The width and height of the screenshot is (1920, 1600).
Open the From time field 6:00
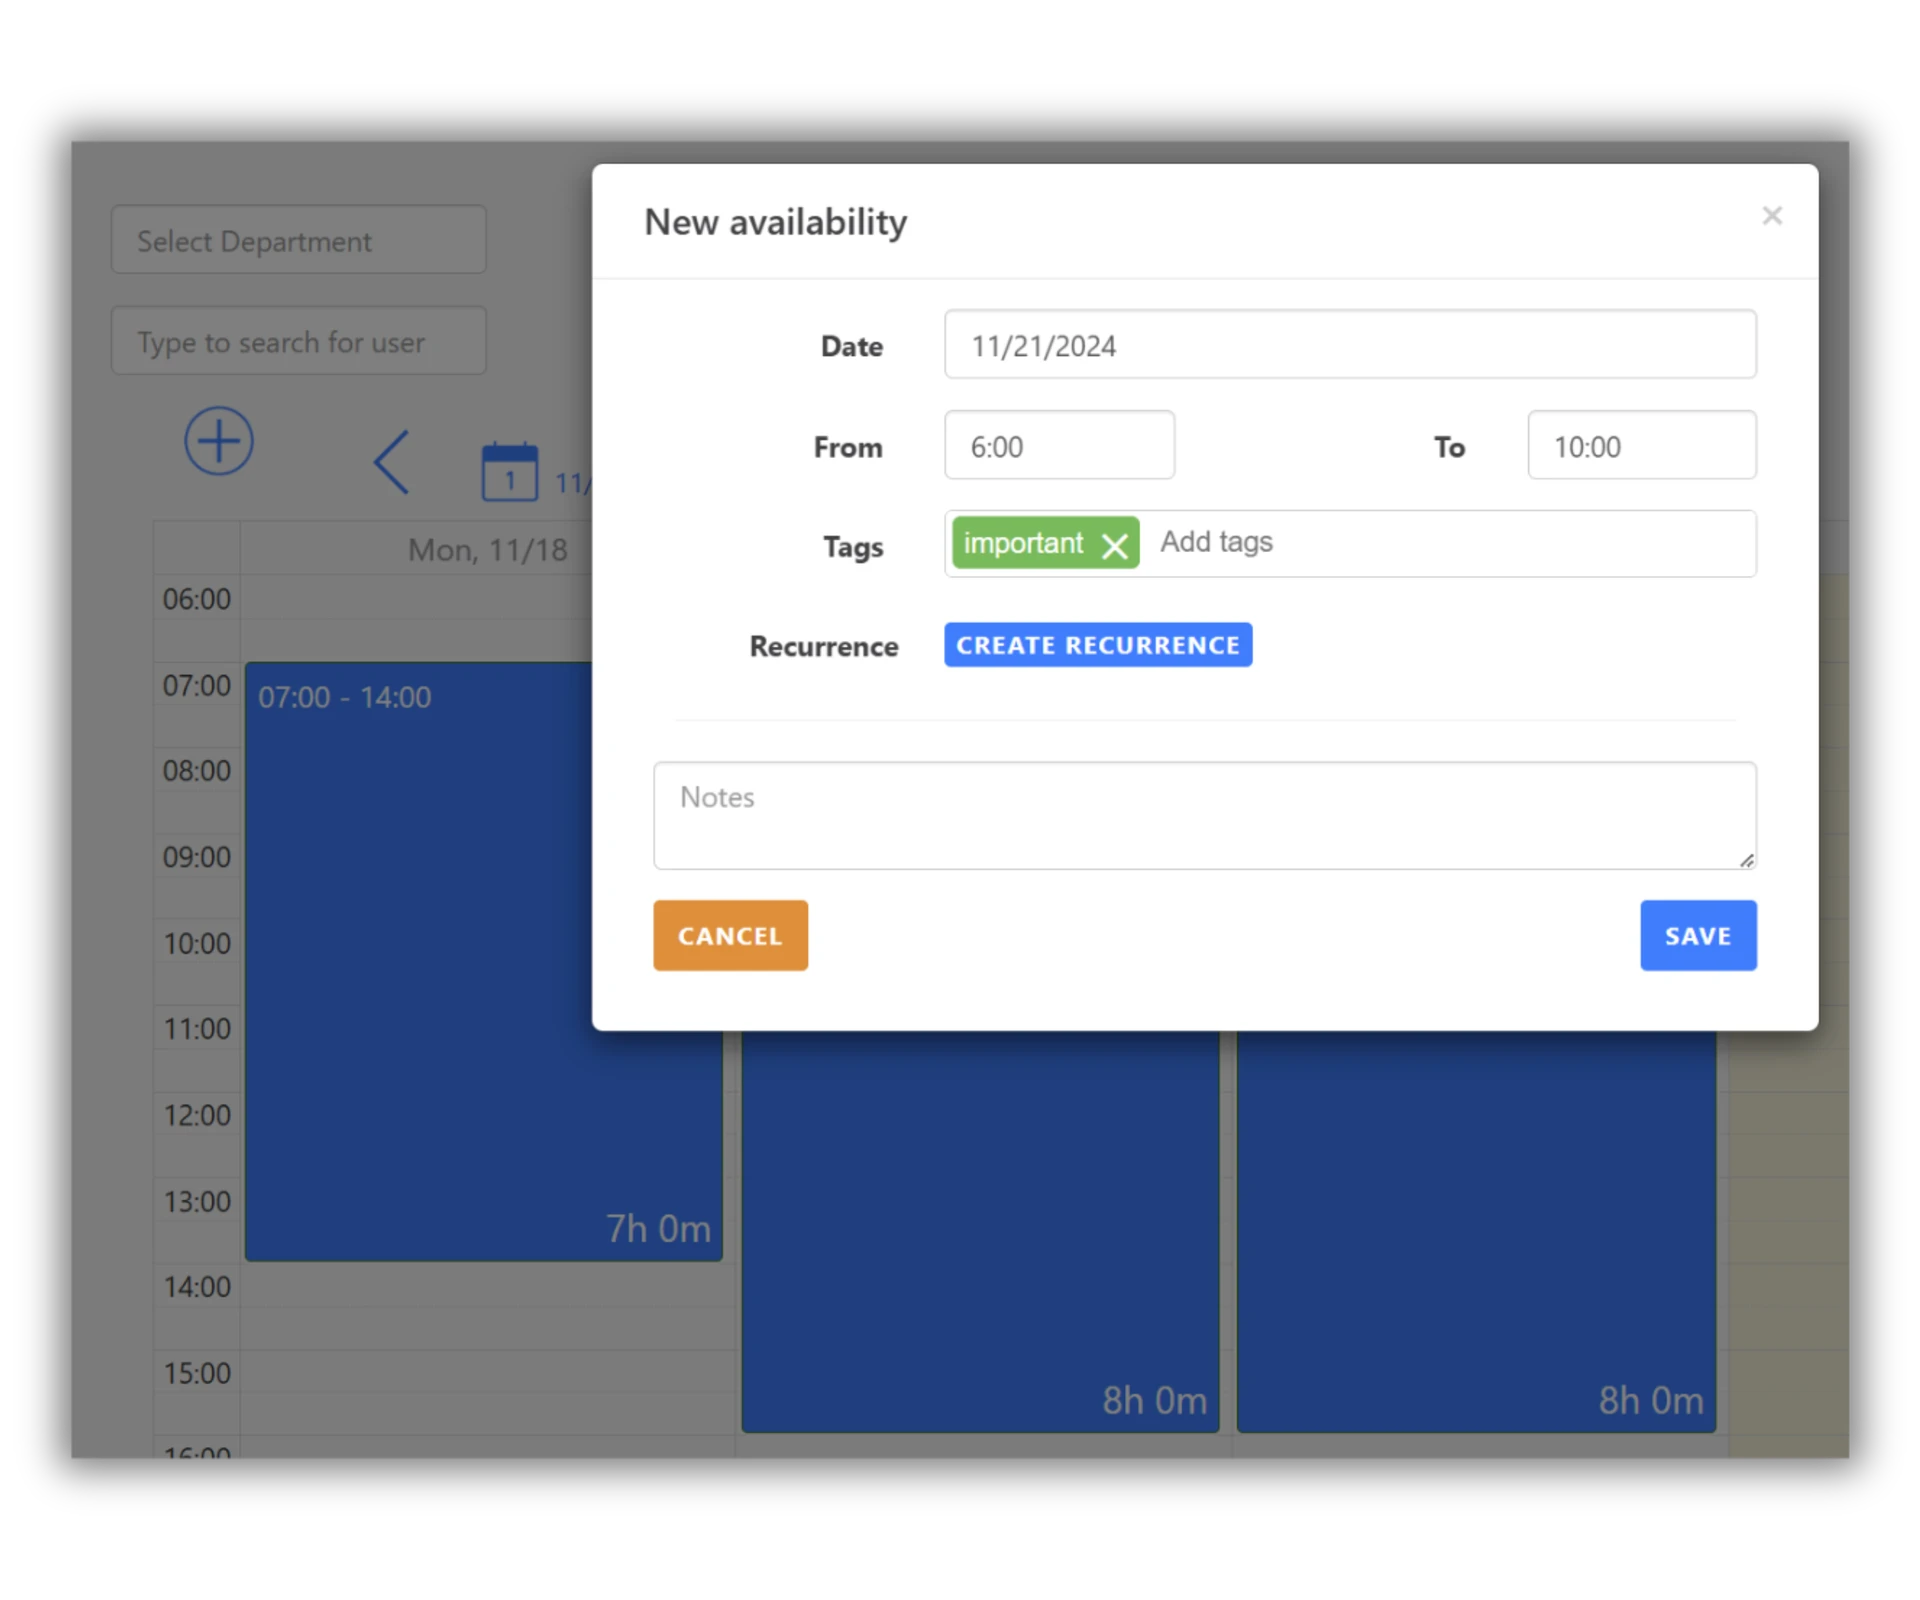pyautogui.click(x=1058, y=446)
